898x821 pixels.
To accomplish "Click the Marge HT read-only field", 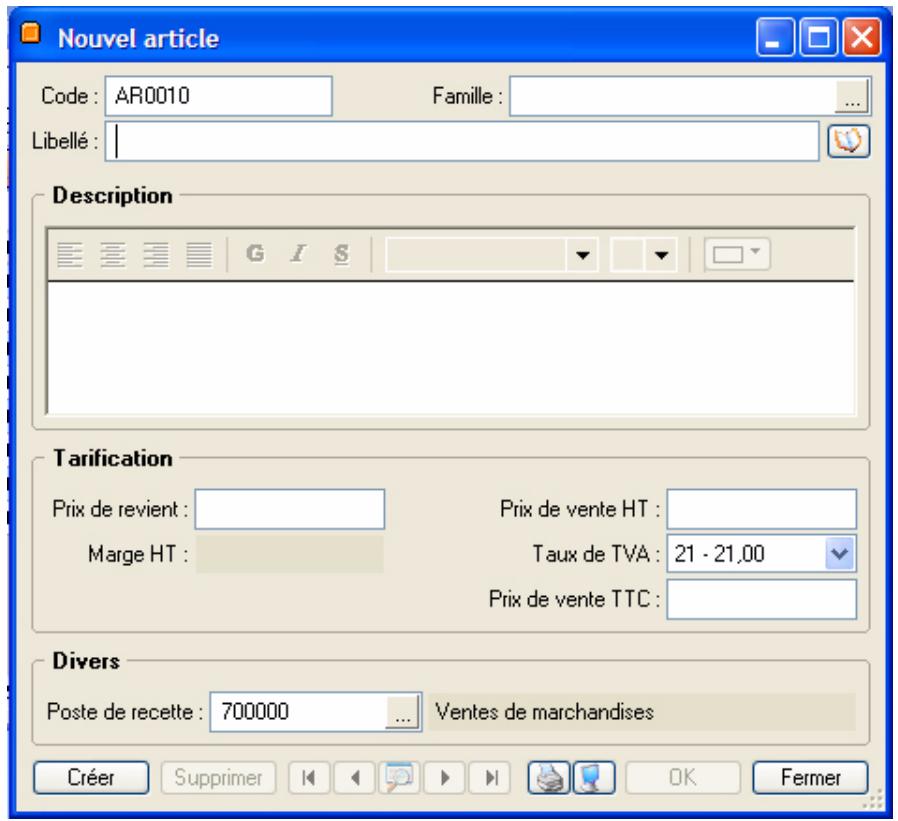I will click(290, 554).
